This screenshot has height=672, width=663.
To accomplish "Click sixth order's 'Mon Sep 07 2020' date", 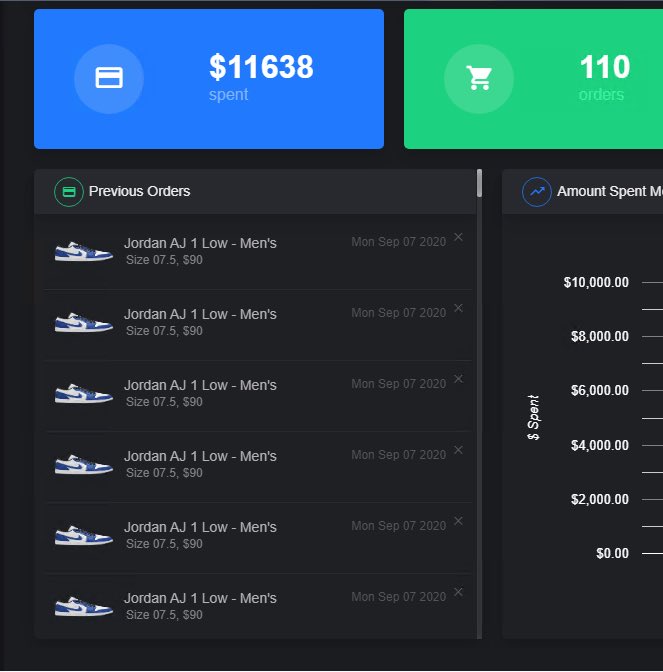I will [399, 597].
